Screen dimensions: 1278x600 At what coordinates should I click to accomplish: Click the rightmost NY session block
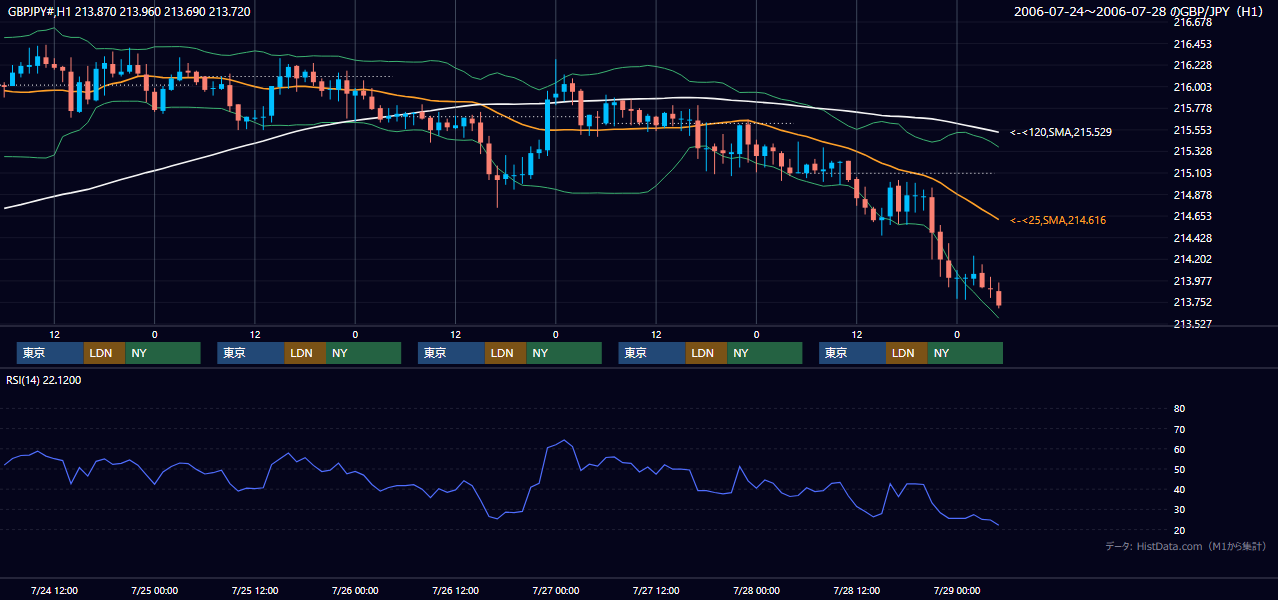click(x=965, y=353)
